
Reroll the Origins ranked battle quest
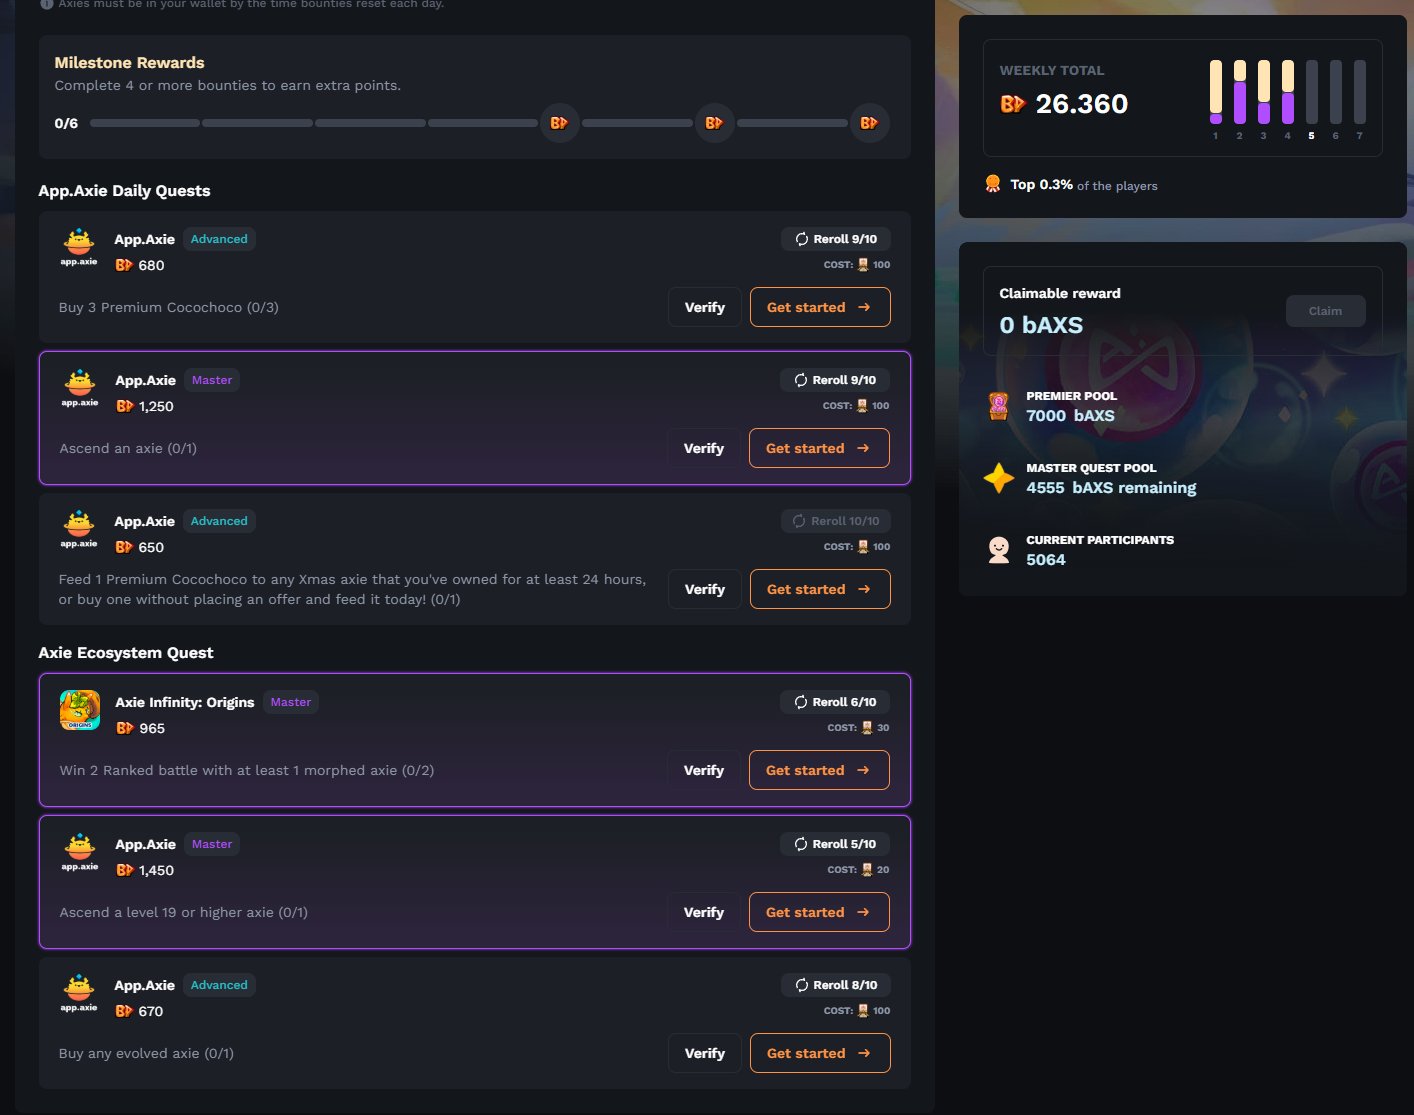pos(835,702)
